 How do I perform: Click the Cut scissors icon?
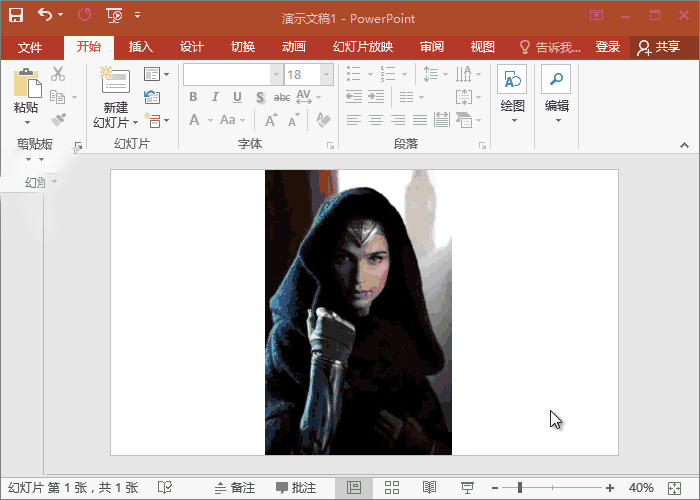click(x=58, y=74)
